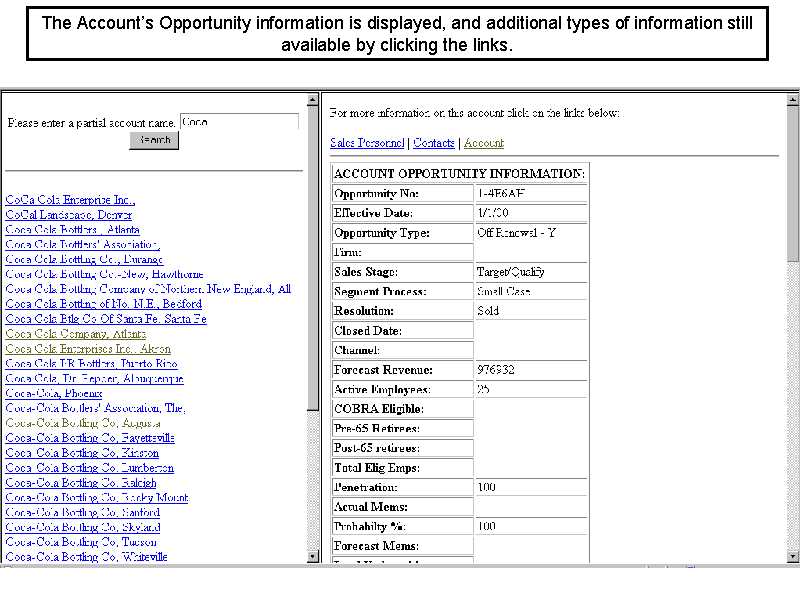Open the Contacts link
This screenshot has height=600, width=800.
point(434,143)
